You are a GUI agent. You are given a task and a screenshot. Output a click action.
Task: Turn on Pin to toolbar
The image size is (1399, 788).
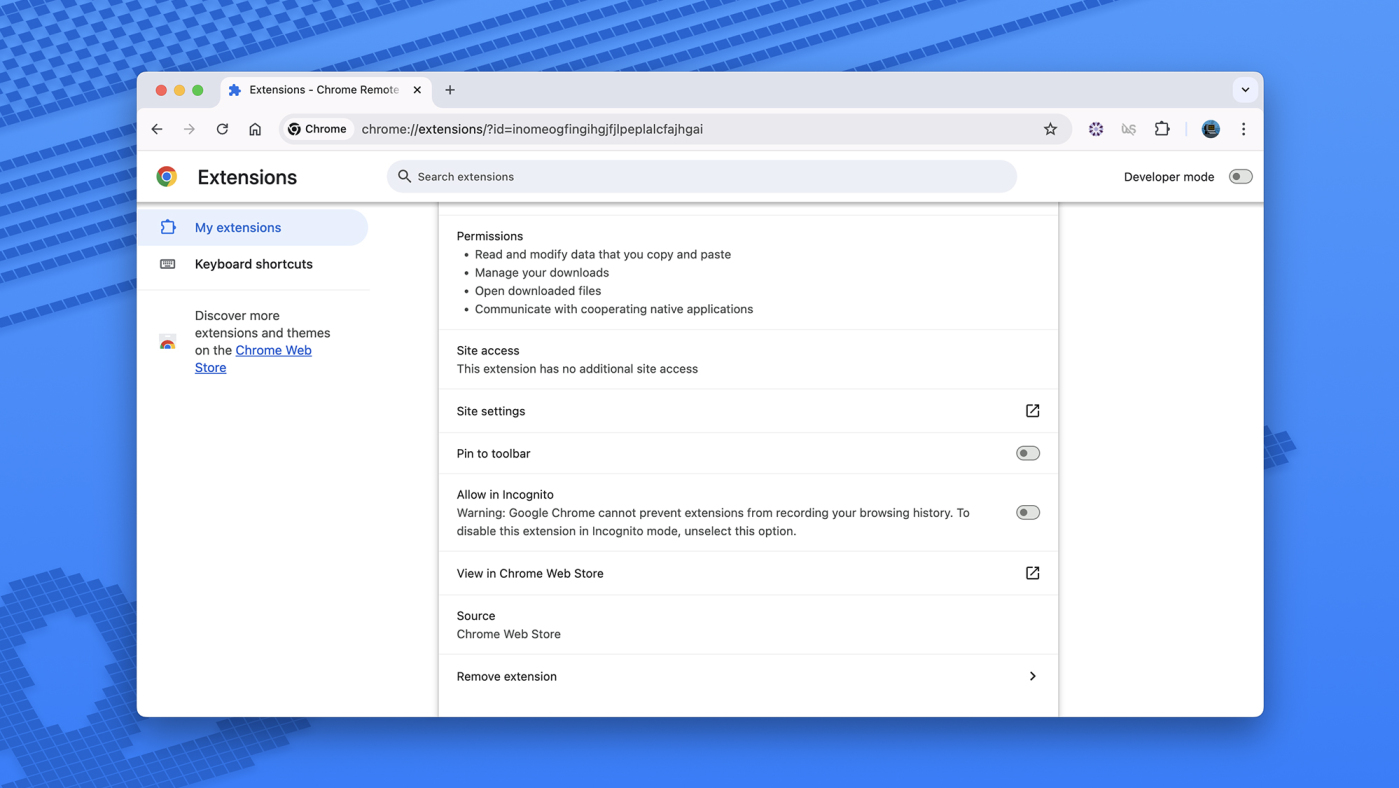point(1027,453)
